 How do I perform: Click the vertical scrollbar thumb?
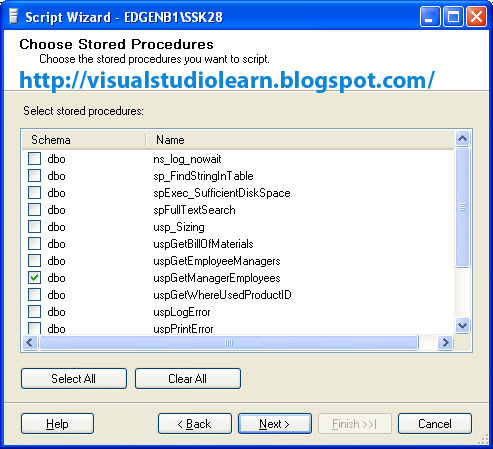pos(462,207)
